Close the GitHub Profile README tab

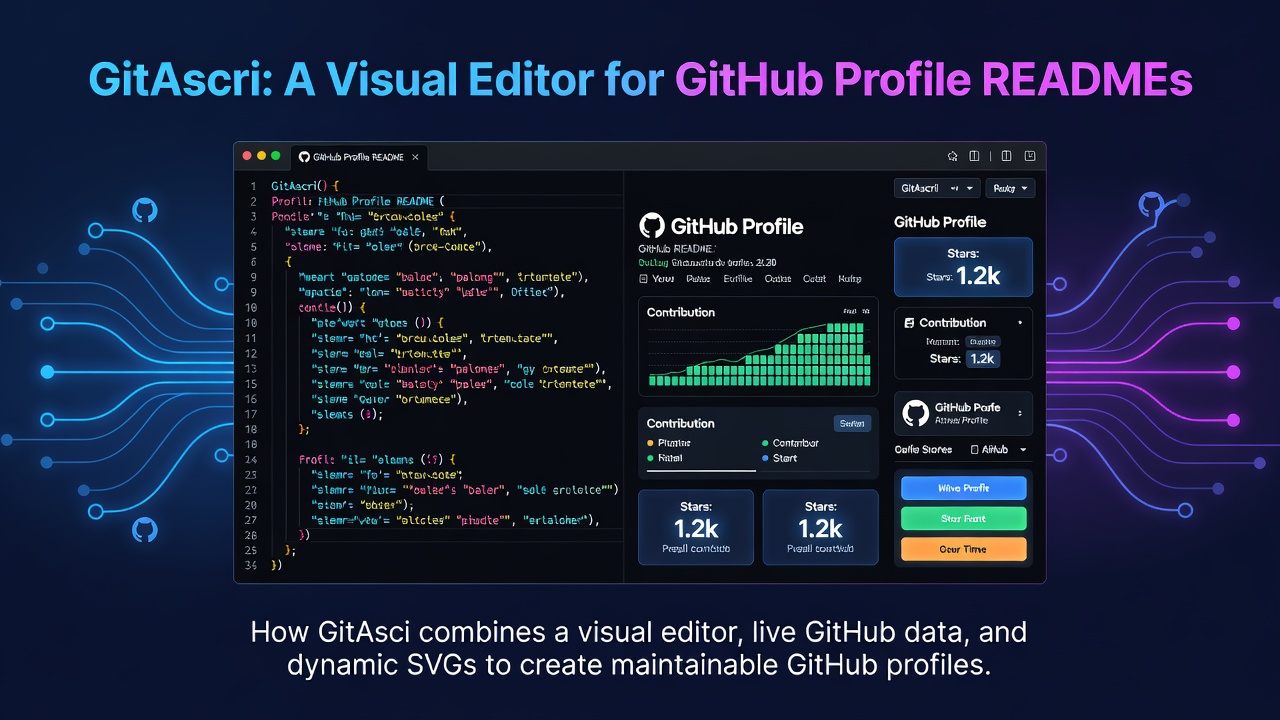(416, 157)
